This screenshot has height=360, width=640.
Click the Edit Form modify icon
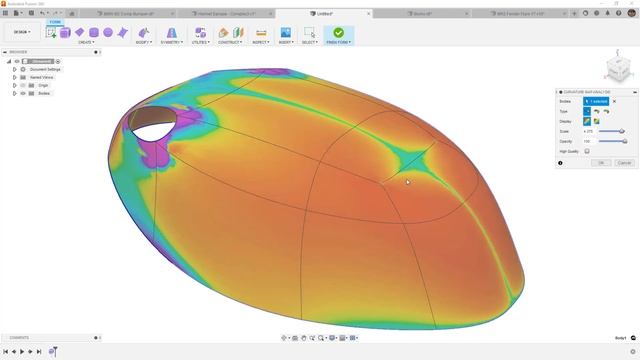tap(144, 33)
